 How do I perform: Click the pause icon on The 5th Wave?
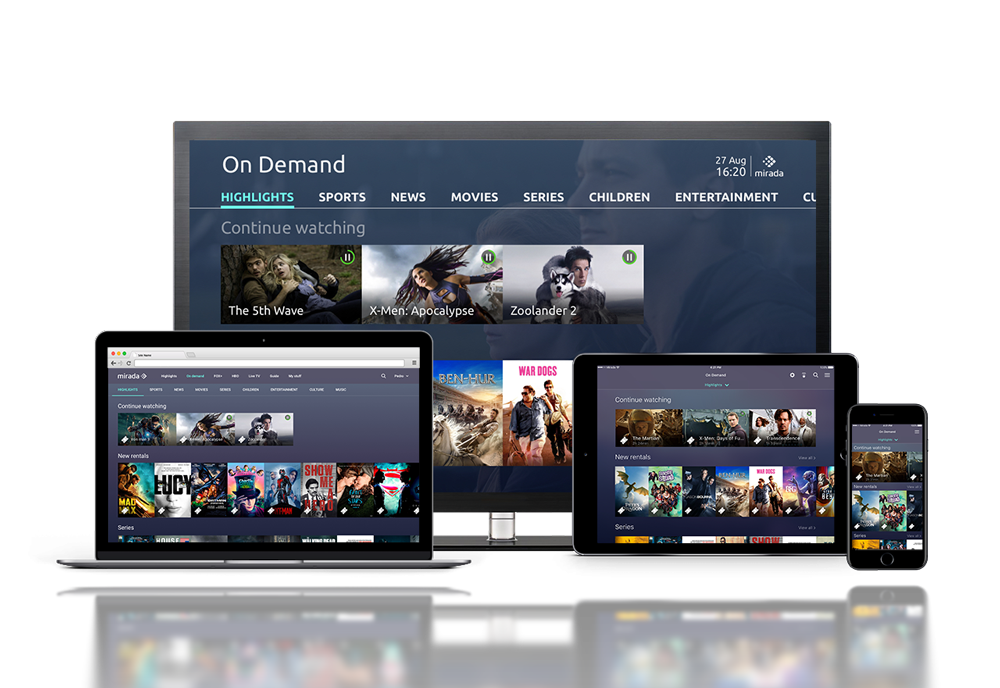(348, 258)
